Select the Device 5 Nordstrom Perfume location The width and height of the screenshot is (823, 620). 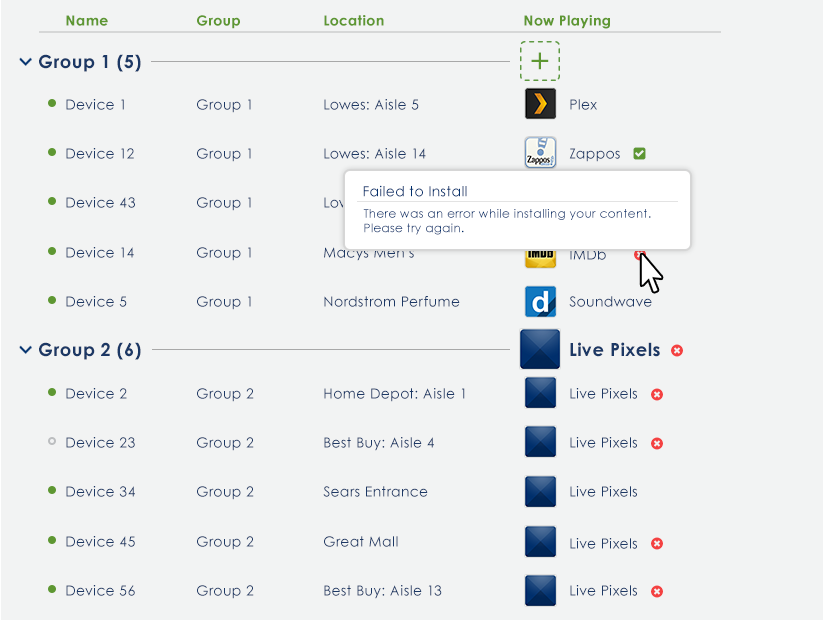pos(391,301)
